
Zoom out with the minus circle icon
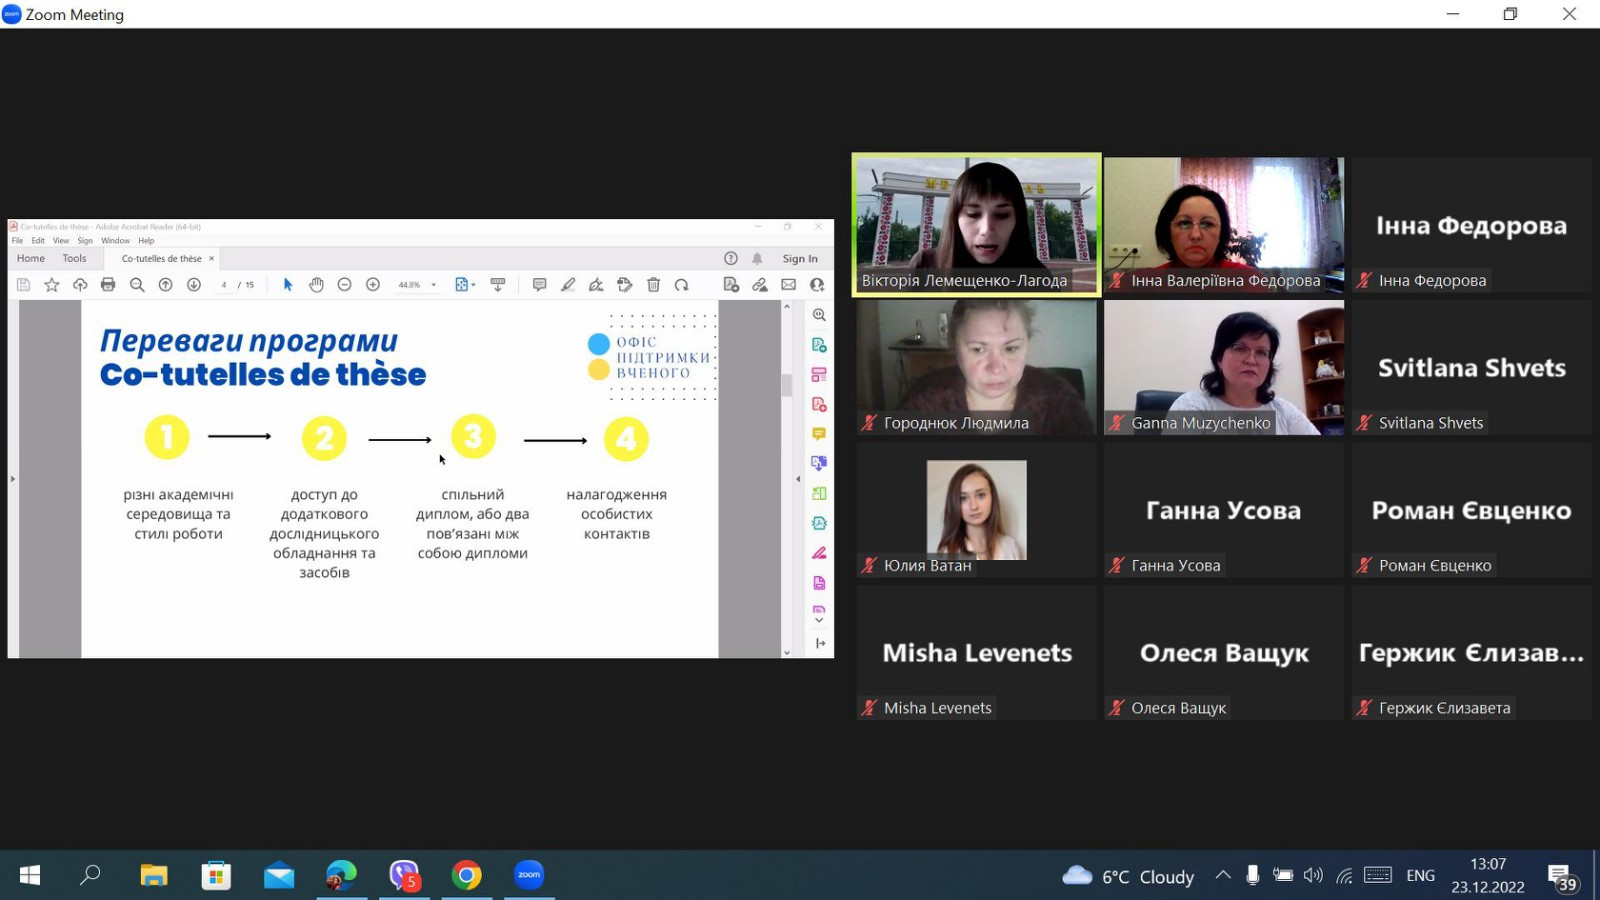(344, 285)
